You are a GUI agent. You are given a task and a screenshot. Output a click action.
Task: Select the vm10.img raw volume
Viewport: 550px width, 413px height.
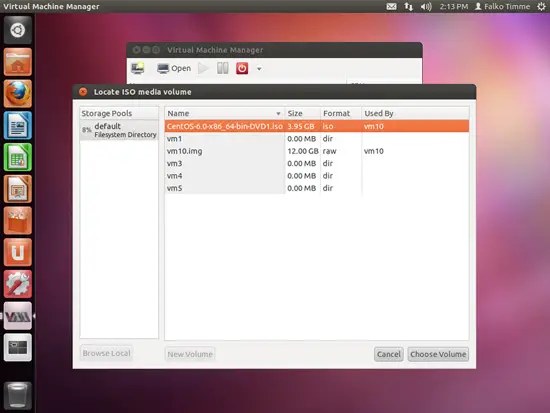click(317, 151)
